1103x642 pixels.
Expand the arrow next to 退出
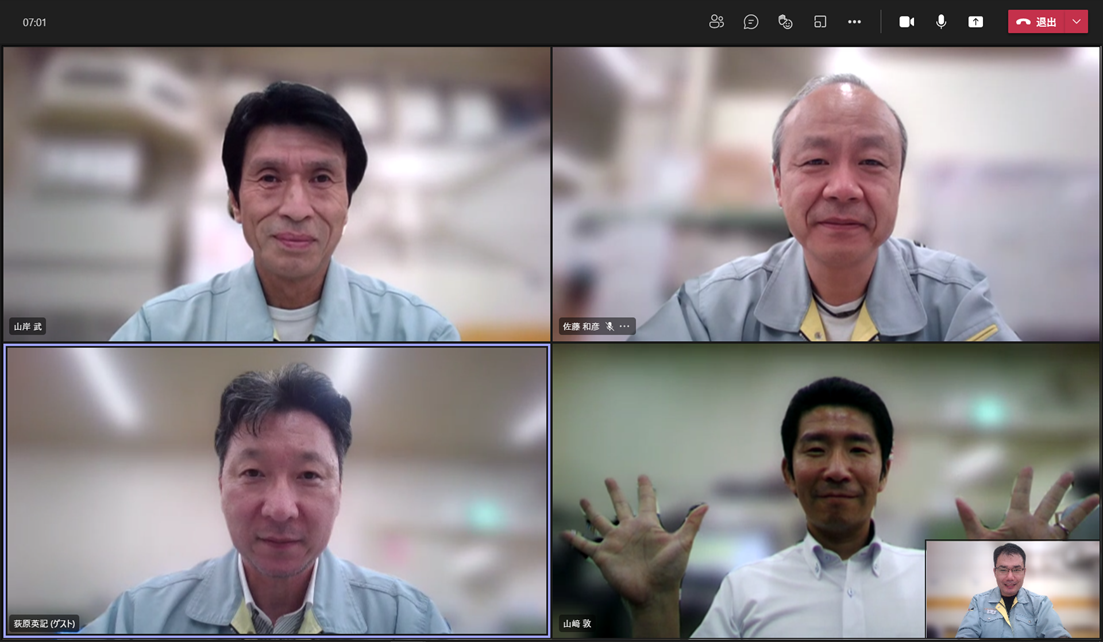tap(1077, 22)
